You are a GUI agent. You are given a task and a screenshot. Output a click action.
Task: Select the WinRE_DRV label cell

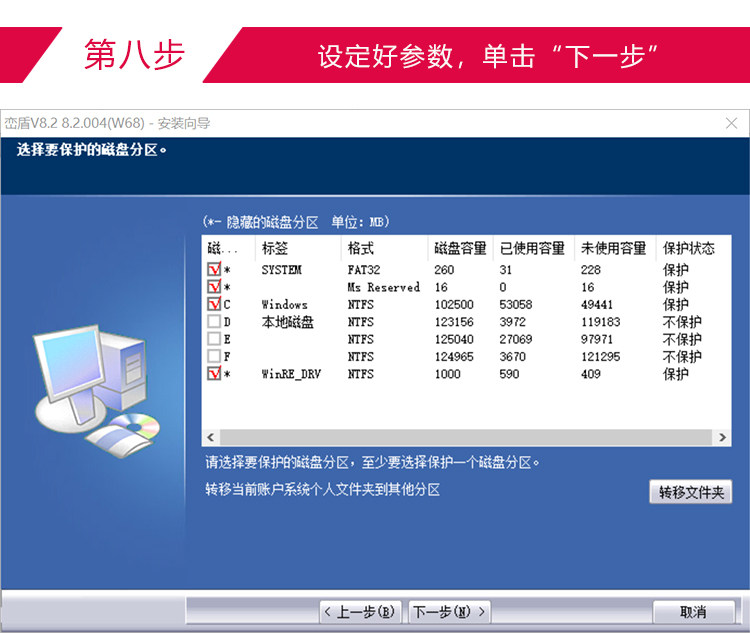pos(291,374)
